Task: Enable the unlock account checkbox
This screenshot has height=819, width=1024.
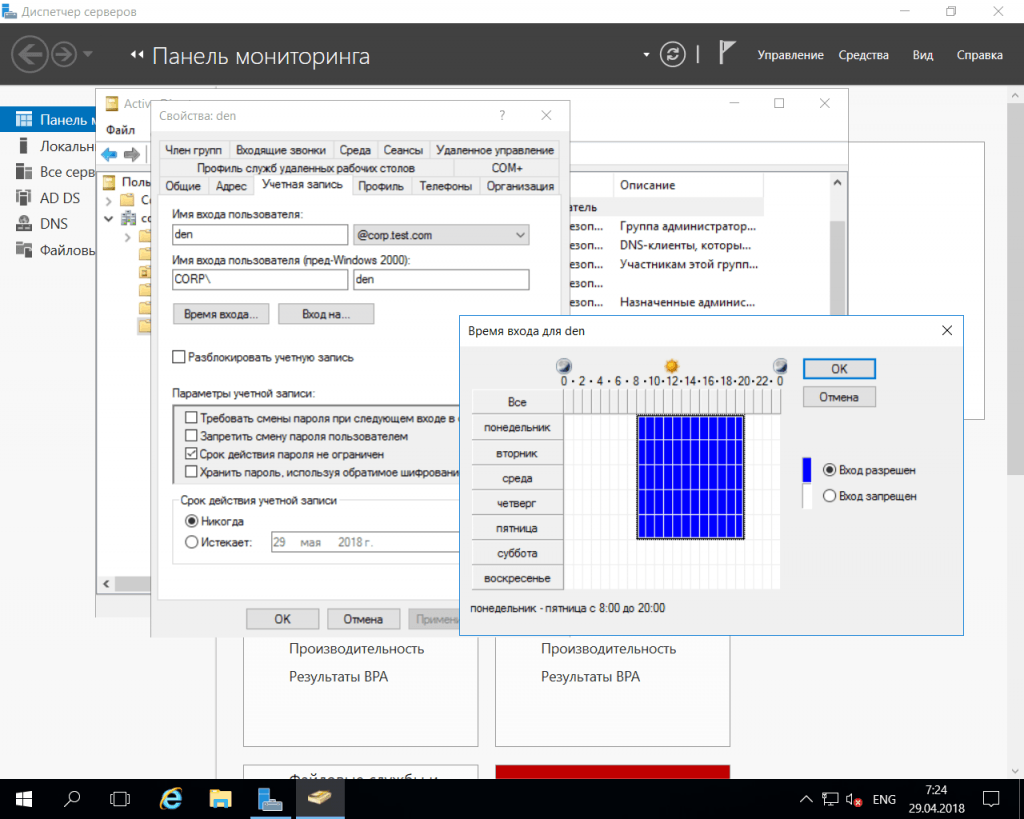Action: (179, 357)
